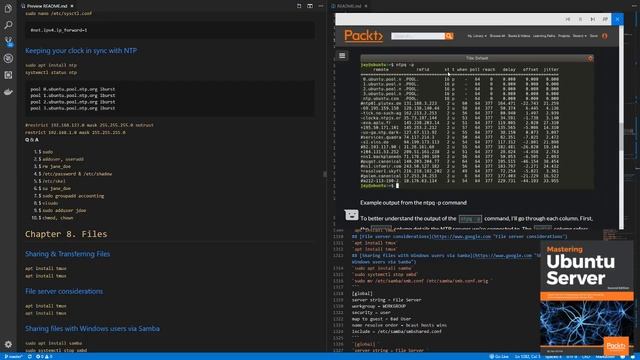Image resolution: width=640 pixels, height=360 pixels.
Task: Toggle the Packt table of contents hamburger button
Action: tap(342, 56)
